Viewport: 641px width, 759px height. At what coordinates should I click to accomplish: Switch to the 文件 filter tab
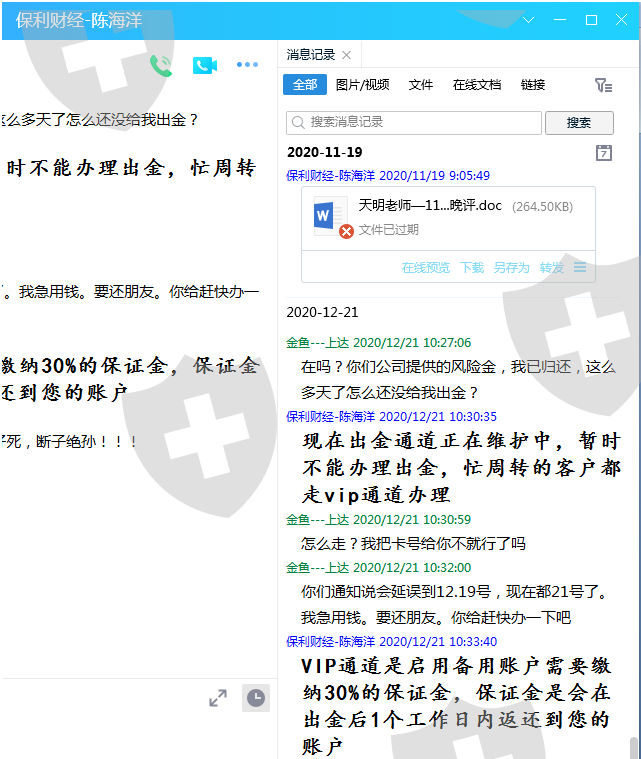click(421, 85)
